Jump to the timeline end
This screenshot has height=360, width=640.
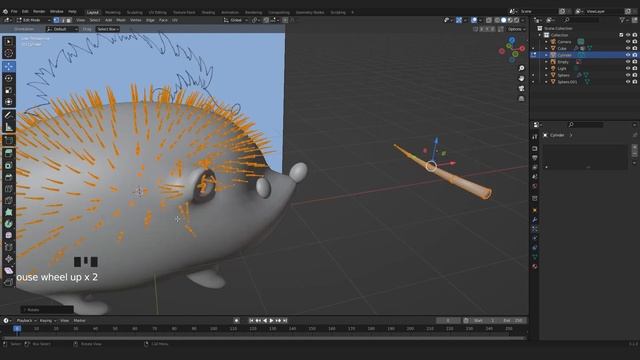285,320
